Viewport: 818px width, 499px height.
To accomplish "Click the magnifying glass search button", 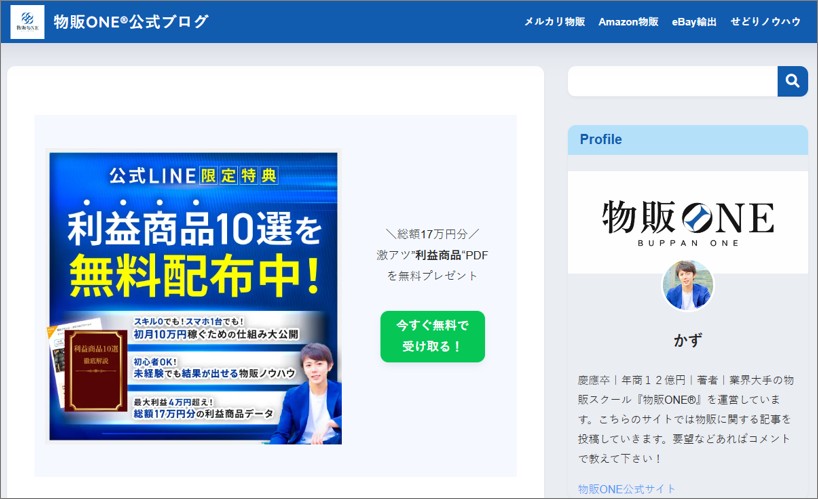I will click(x=792, y=81).
